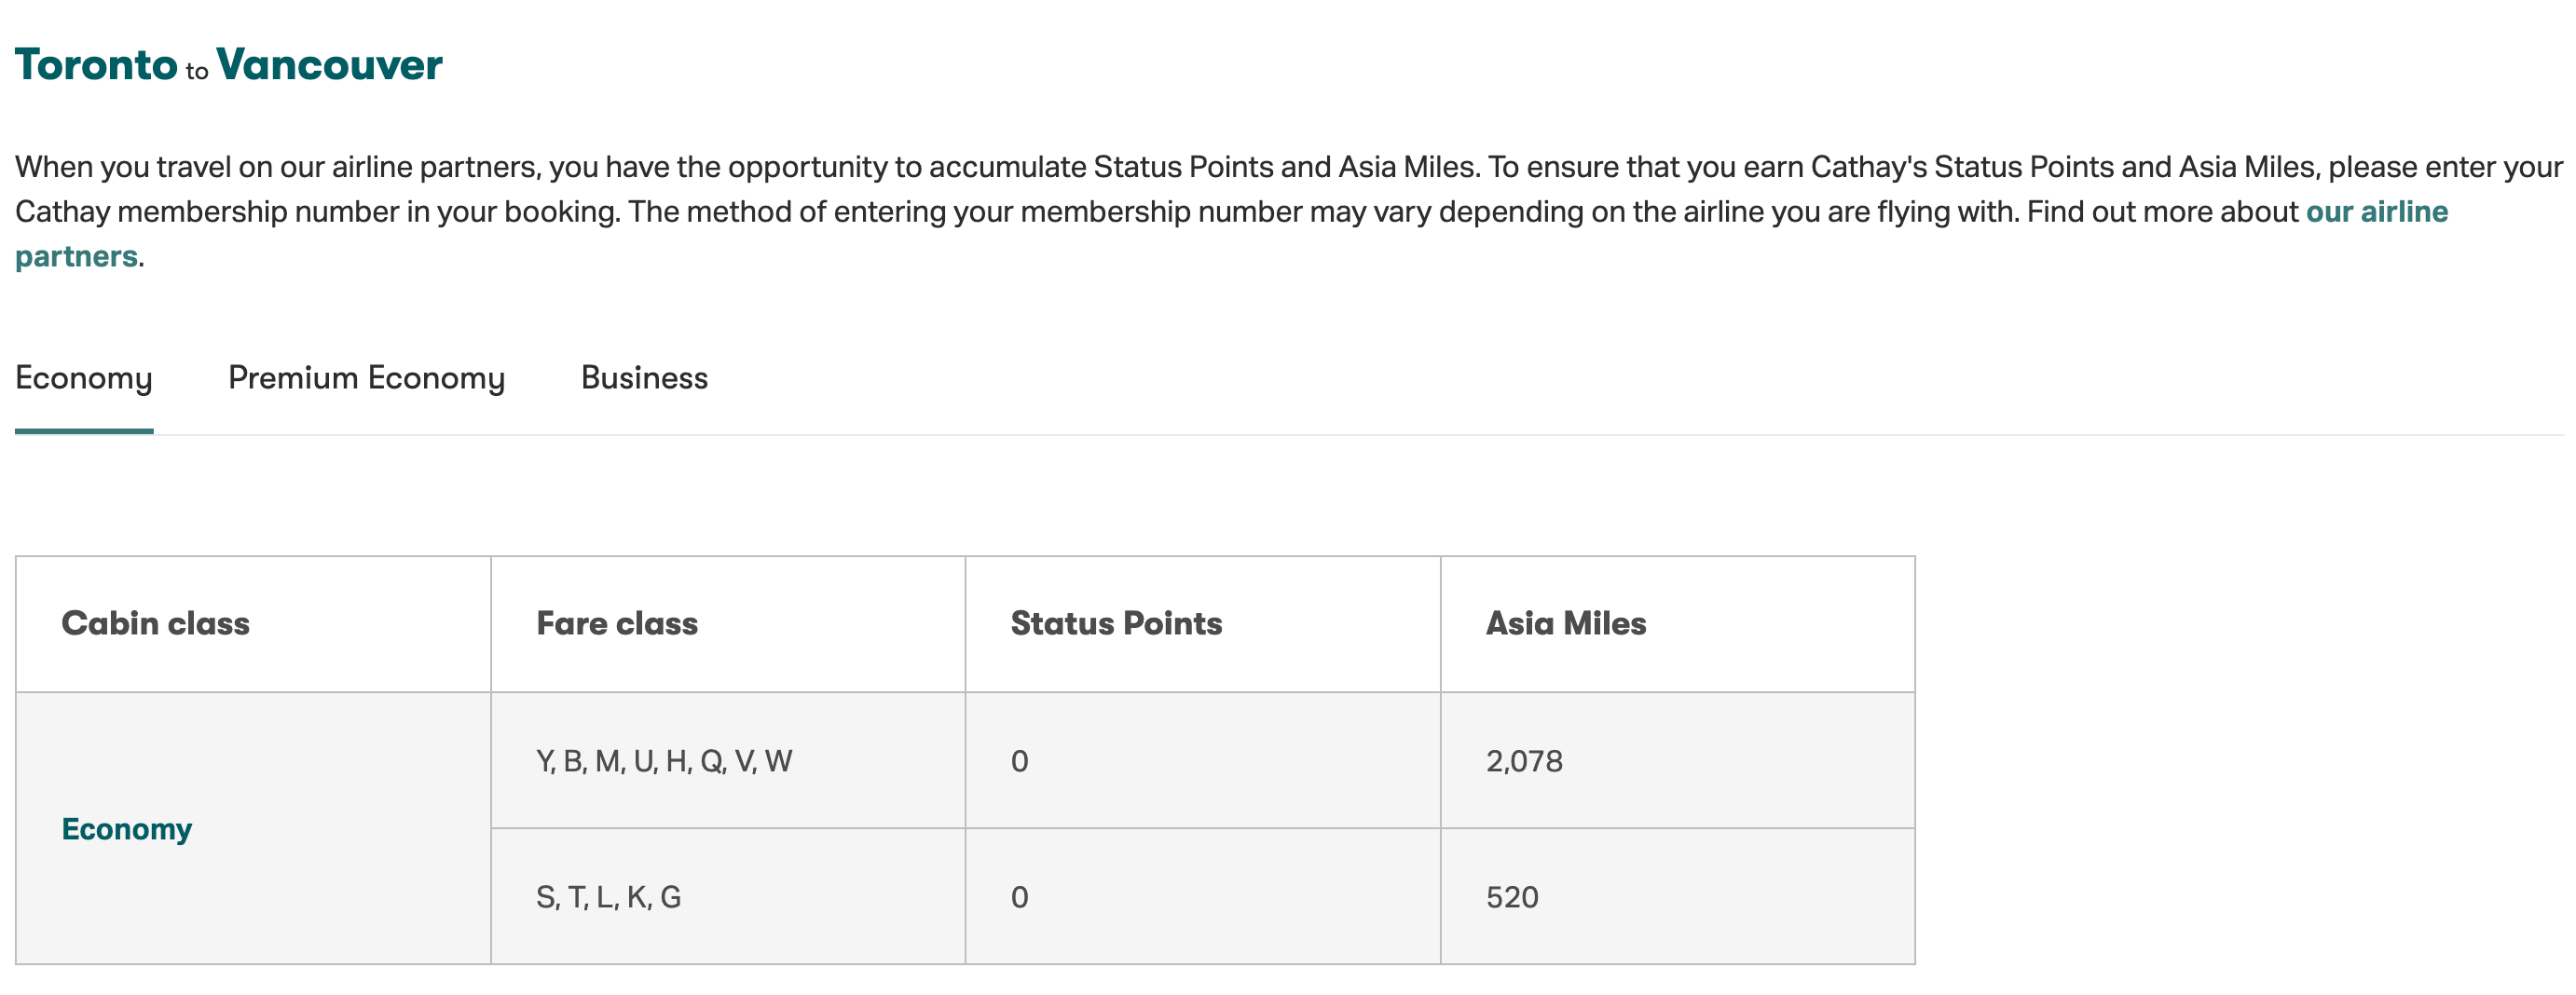The width and height of the screenshot is (2576, 995).
Task: Switch to the Premium Economy tab
Action: [x=366, y=378]
